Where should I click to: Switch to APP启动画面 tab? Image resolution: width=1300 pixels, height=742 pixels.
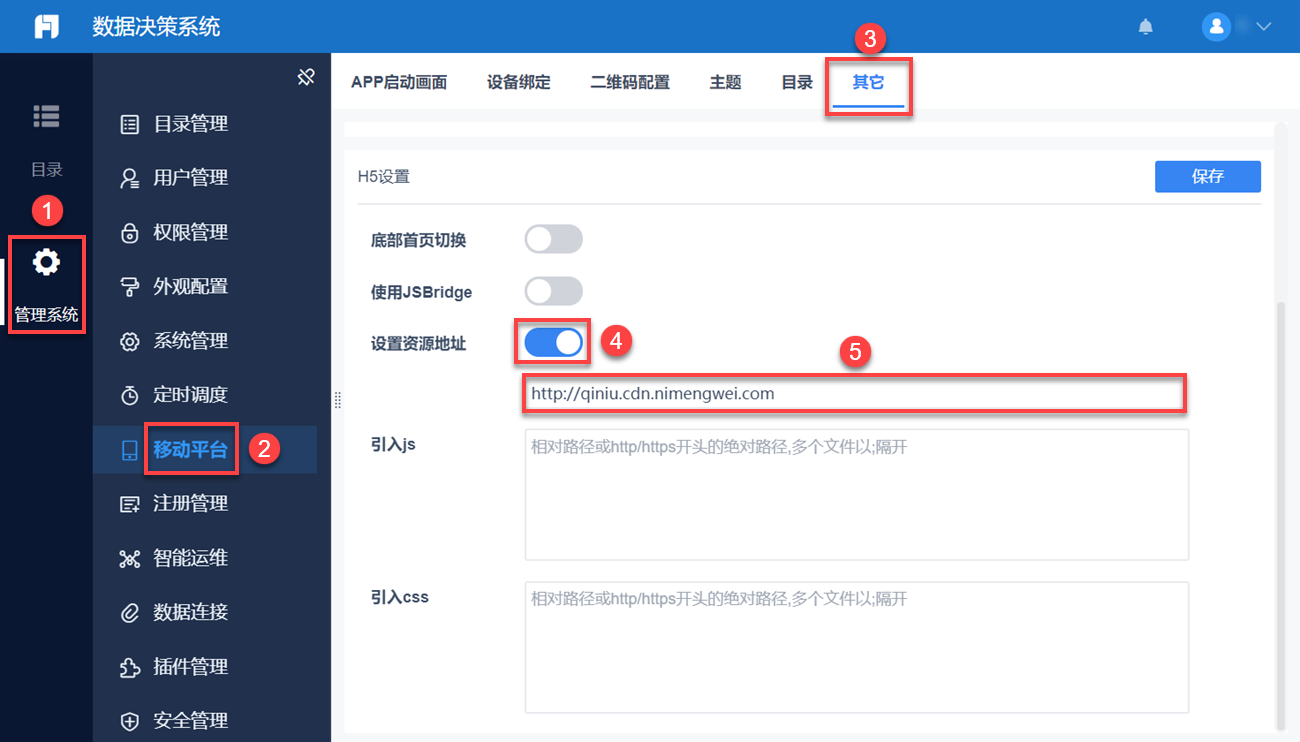pos(398,82)
